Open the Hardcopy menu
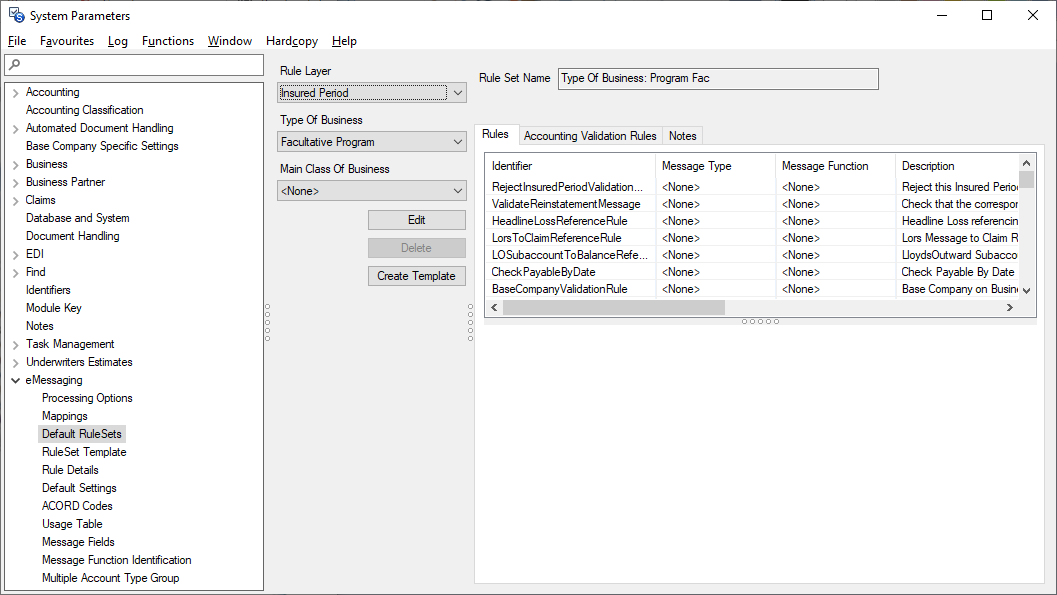This screenshot has width=1057, height=595. coord(292,41)
